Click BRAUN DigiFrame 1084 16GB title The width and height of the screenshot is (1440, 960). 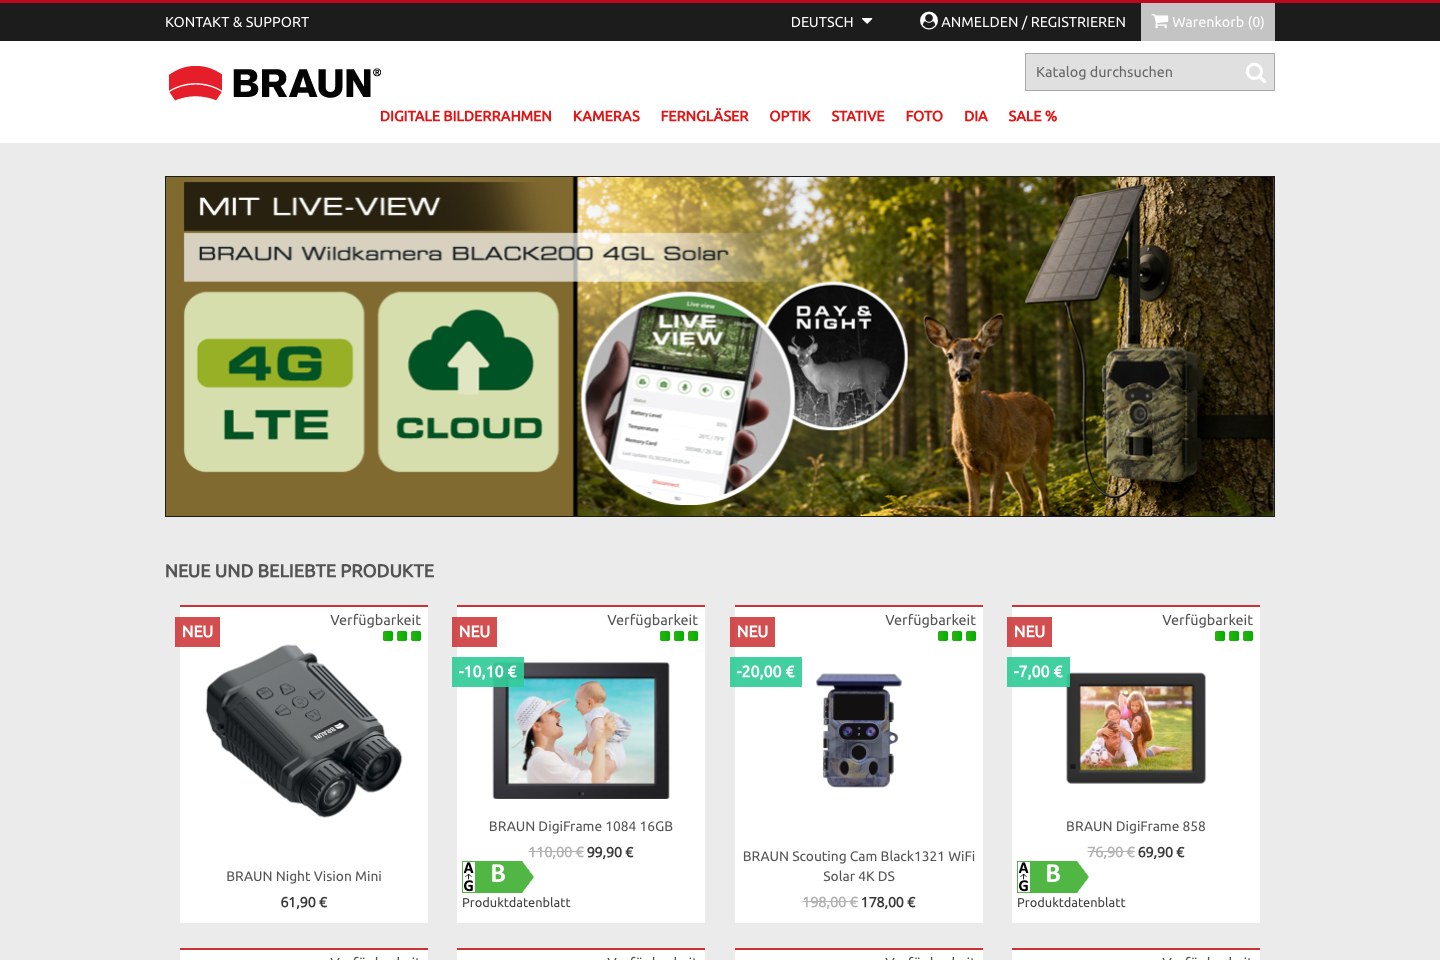(x=581, y=826)
